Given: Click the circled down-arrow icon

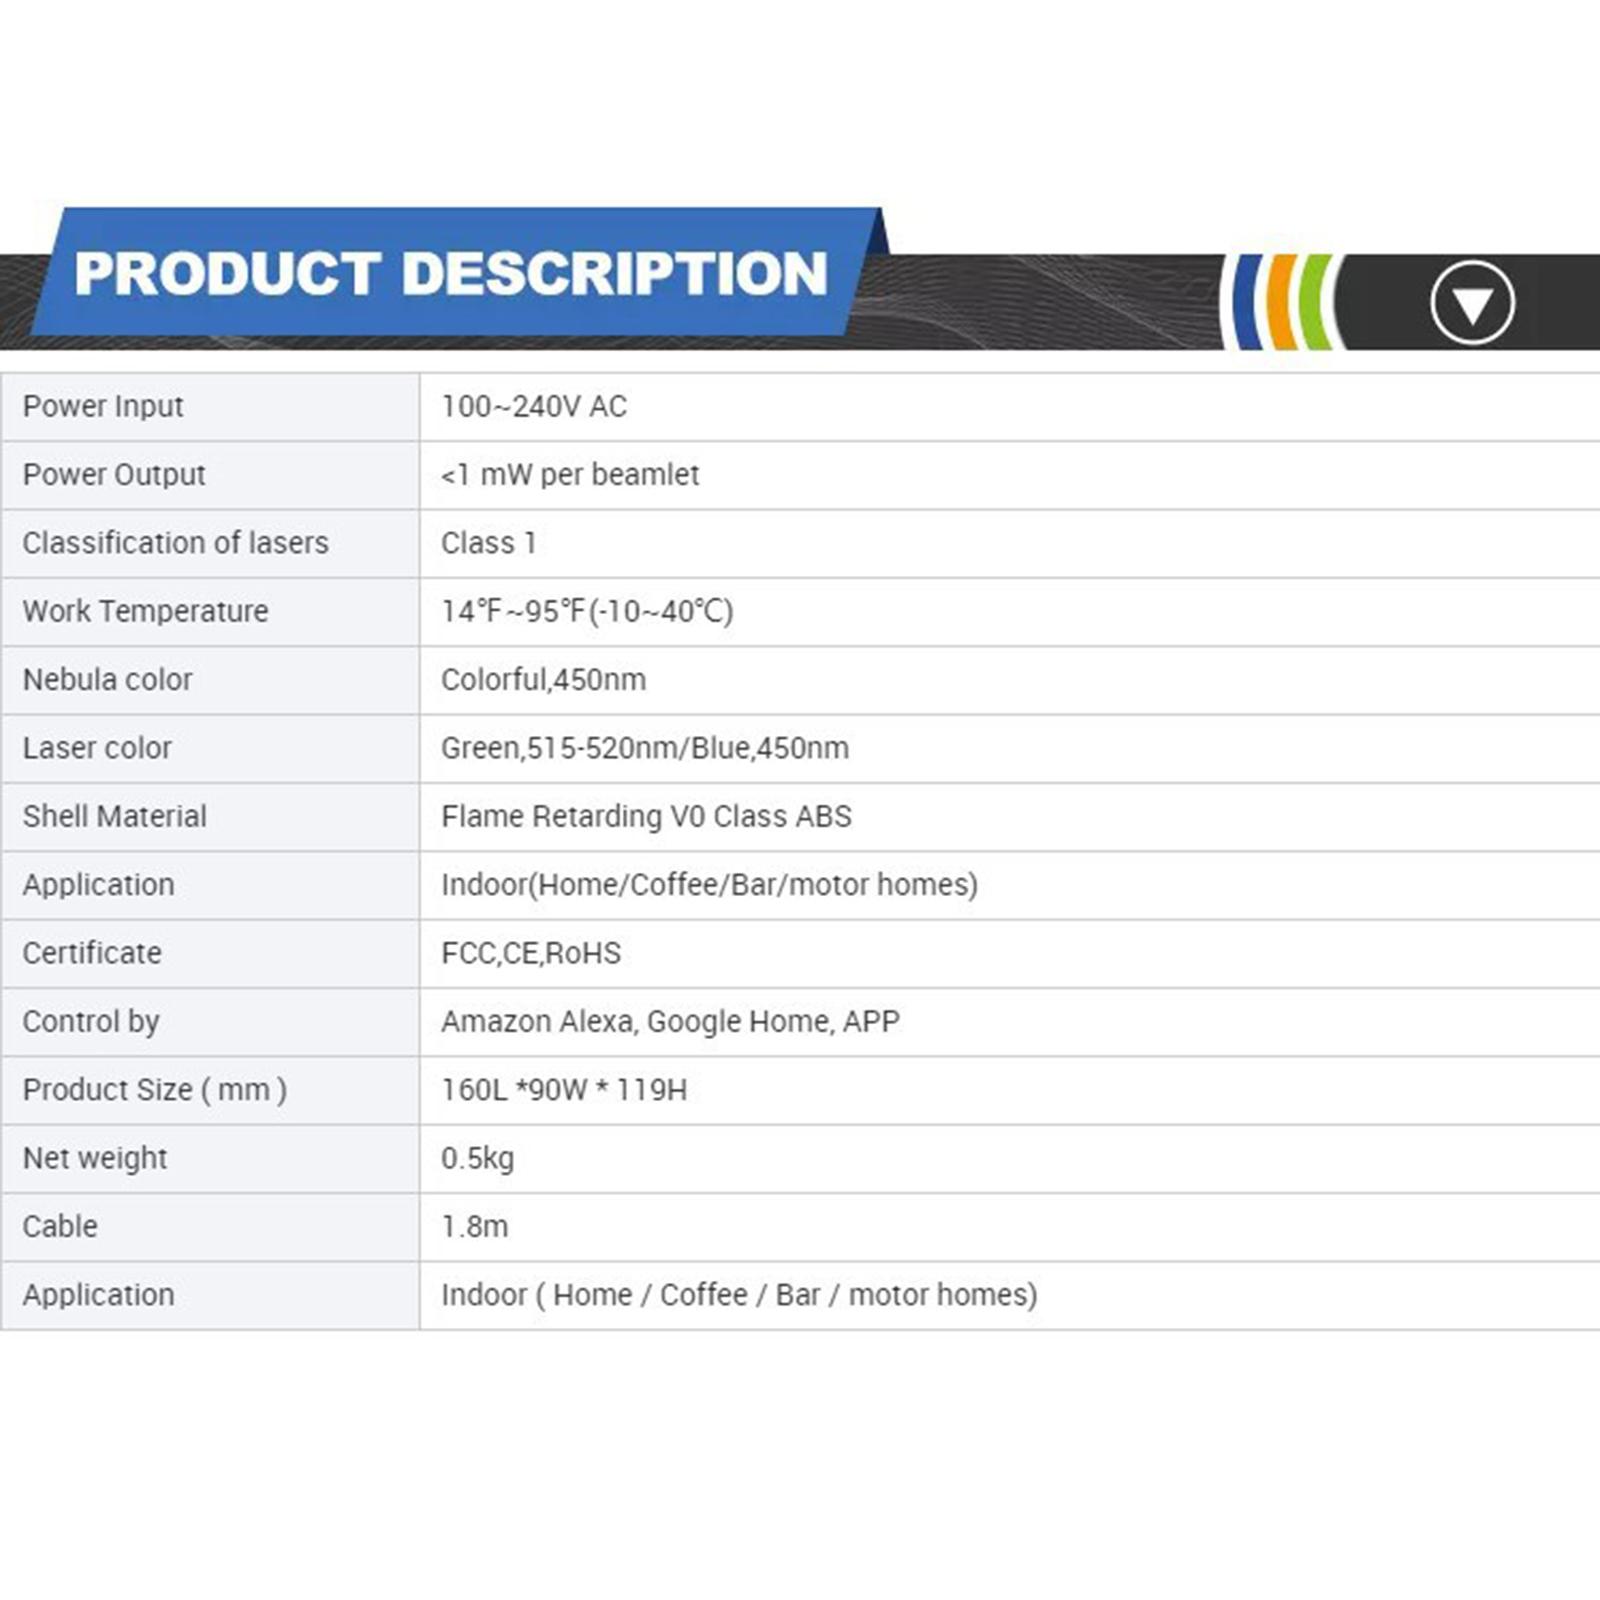Looking at the screenshot, I should tap(1472, 303).
